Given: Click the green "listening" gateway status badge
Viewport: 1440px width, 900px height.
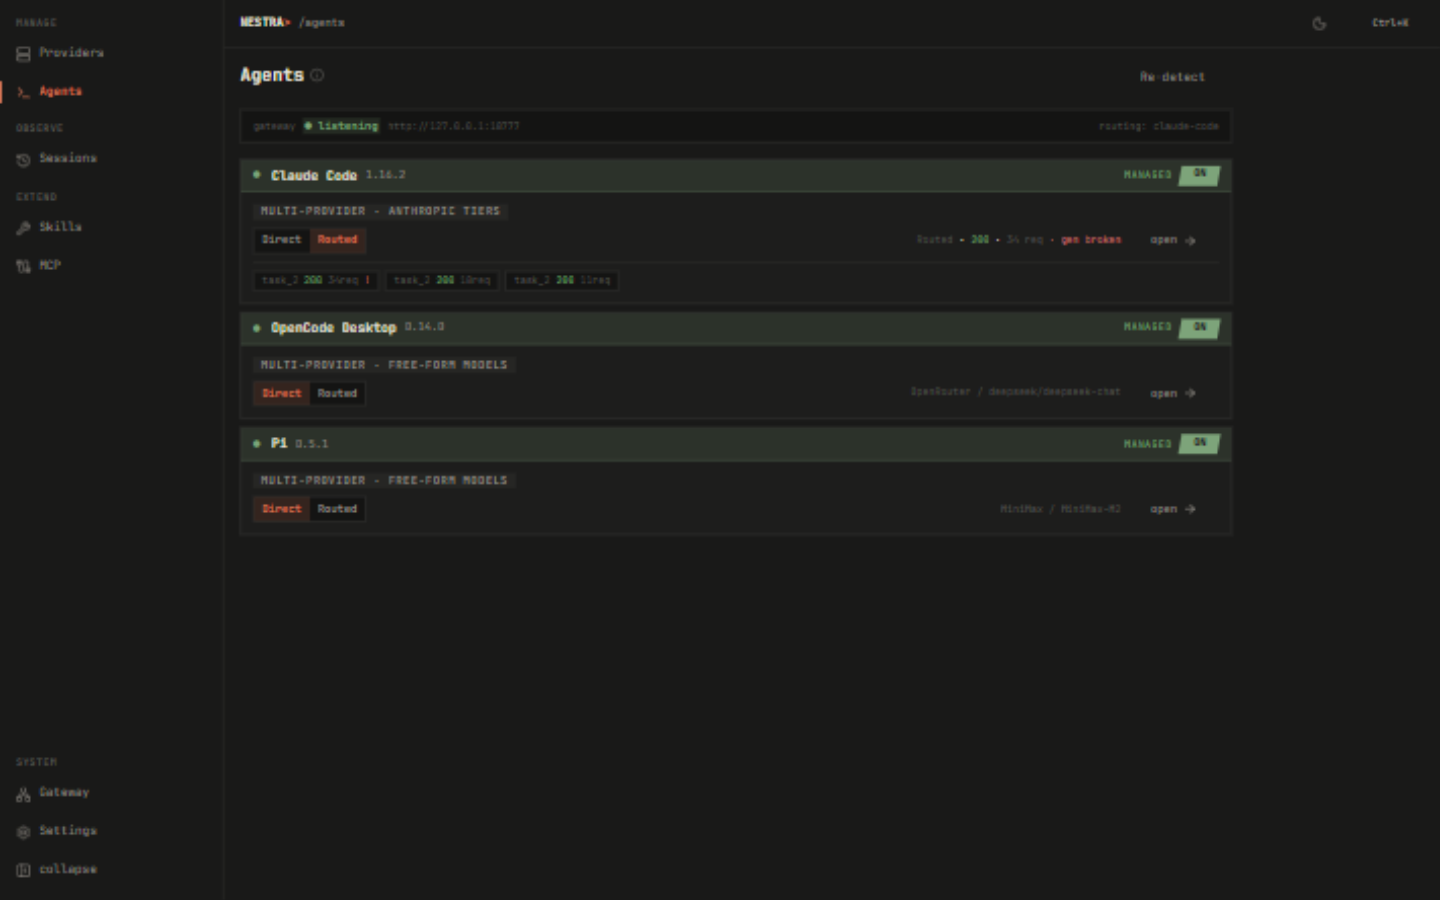Looking at the screenshot, I should click(341, 126).
